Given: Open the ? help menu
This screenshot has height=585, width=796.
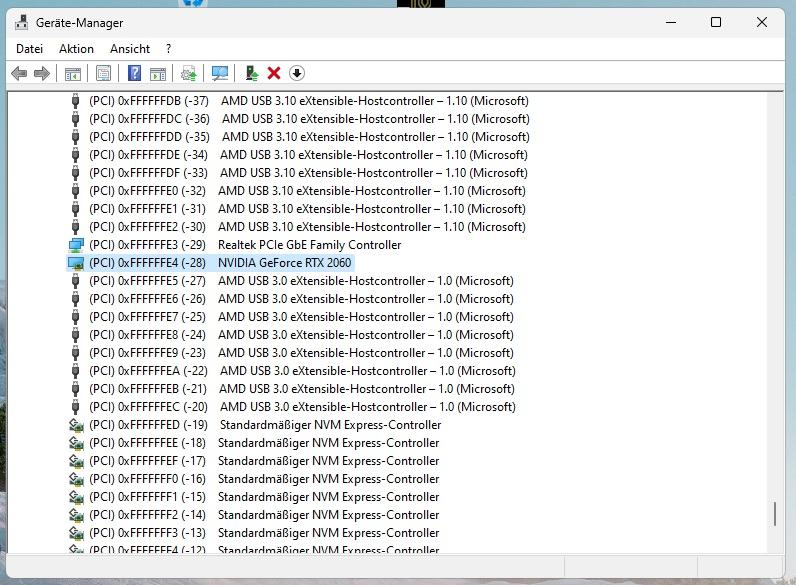Looking at the screenshot, I should [x=169, y=49].
